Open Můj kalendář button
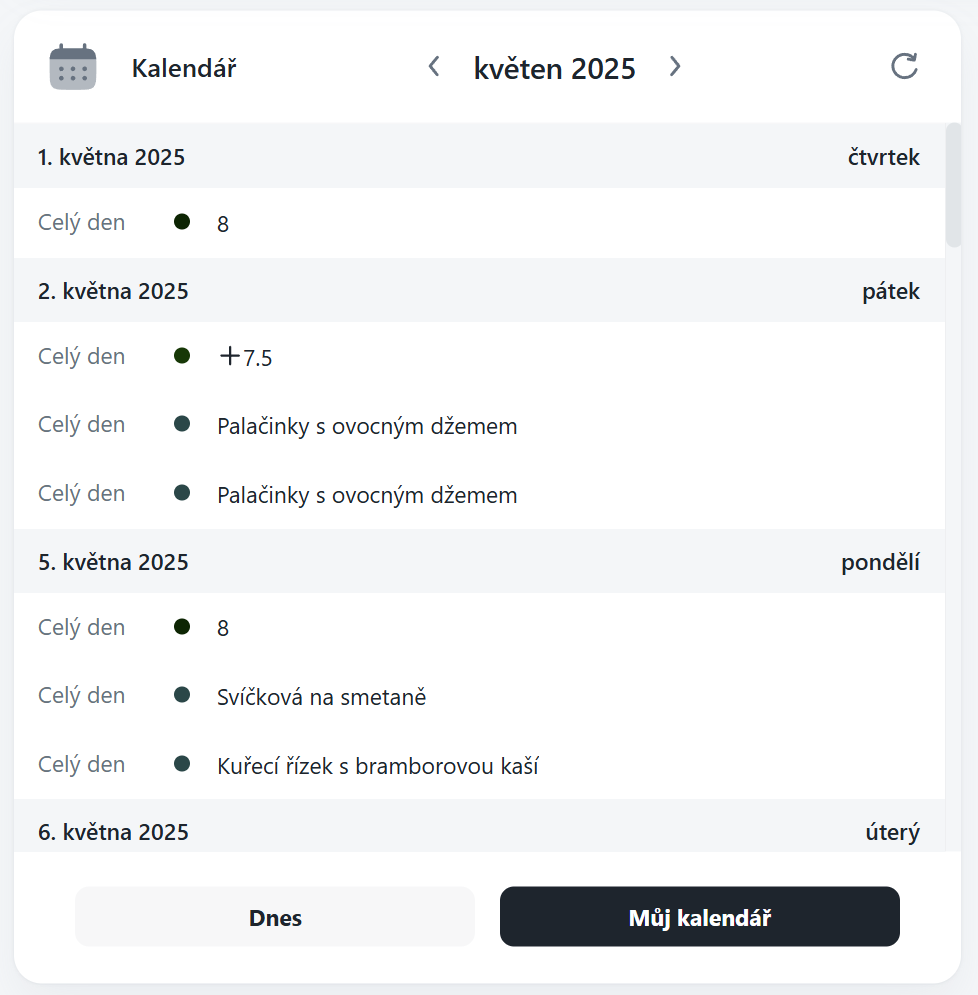The image size is (978, 995). tap(699, 917)
